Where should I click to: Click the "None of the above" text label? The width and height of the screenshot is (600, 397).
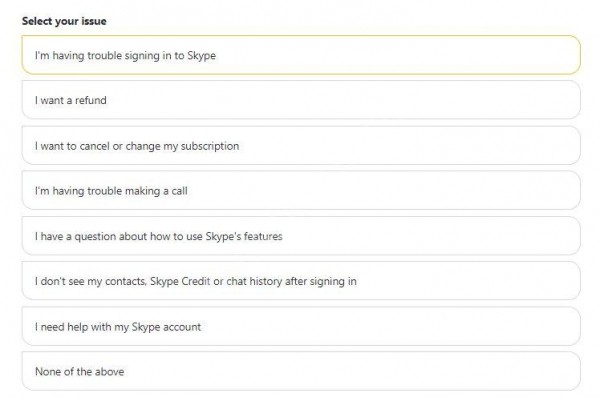pyautogui.click(x=80, y=372)
